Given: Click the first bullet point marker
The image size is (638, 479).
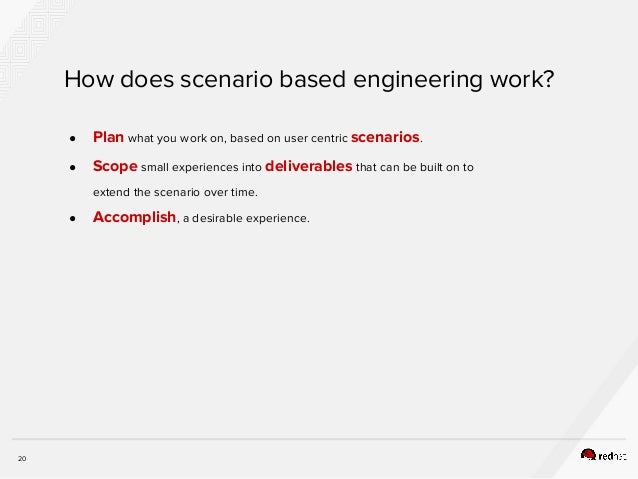Looking at the screenshot, I should coord(73,139).
